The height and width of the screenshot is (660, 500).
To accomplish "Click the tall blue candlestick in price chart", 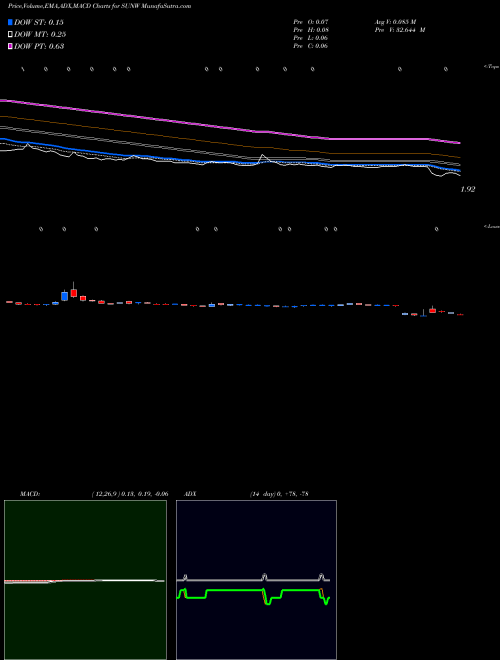I will 64,295.
